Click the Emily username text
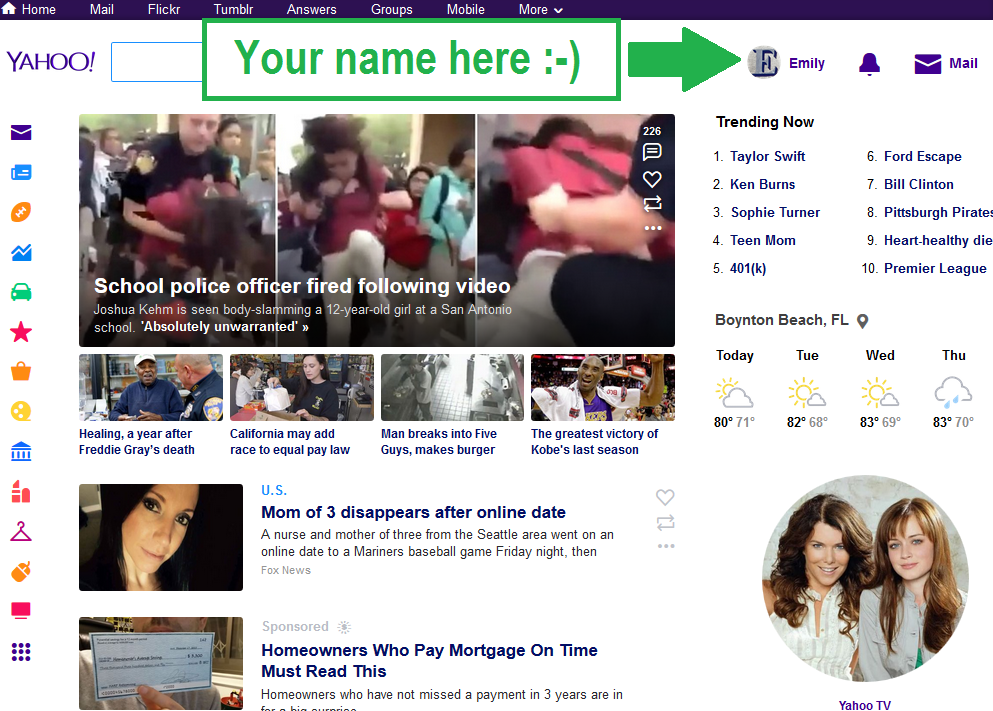 [807, 63]
